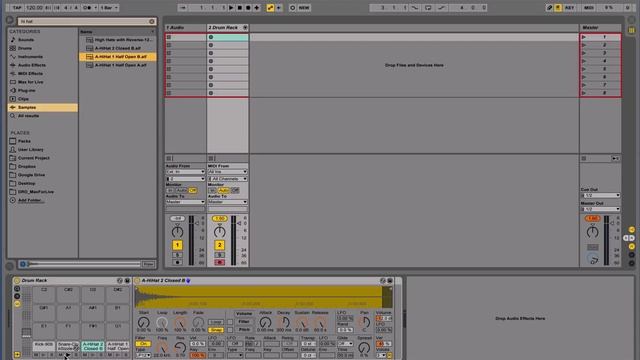Select All results in browser

[x=29, y=116]
